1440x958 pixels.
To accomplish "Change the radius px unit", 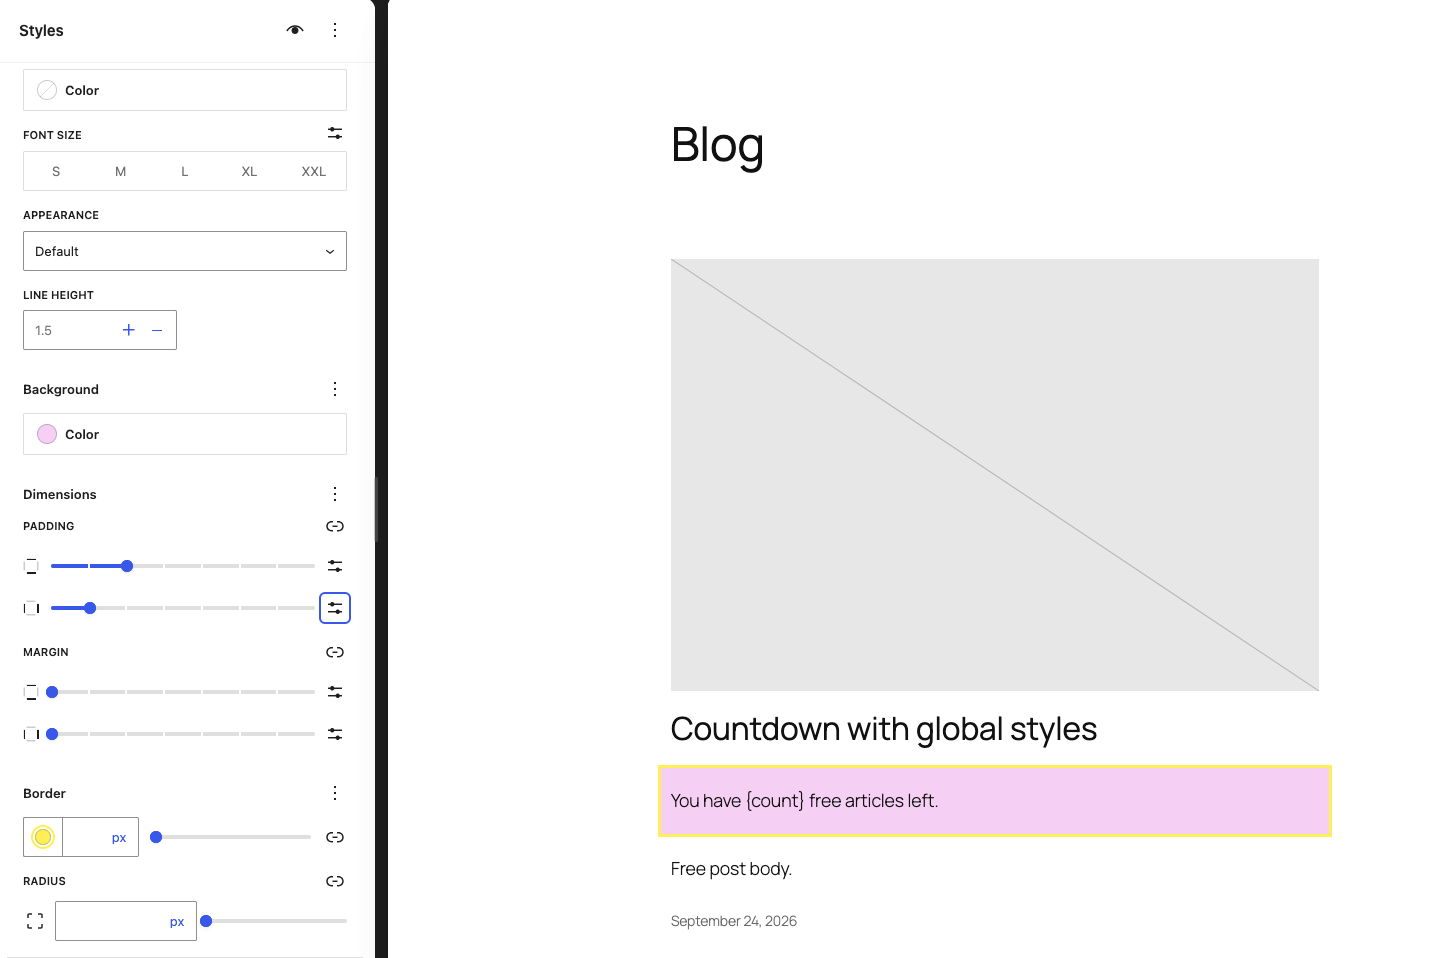I will point(177,922).
